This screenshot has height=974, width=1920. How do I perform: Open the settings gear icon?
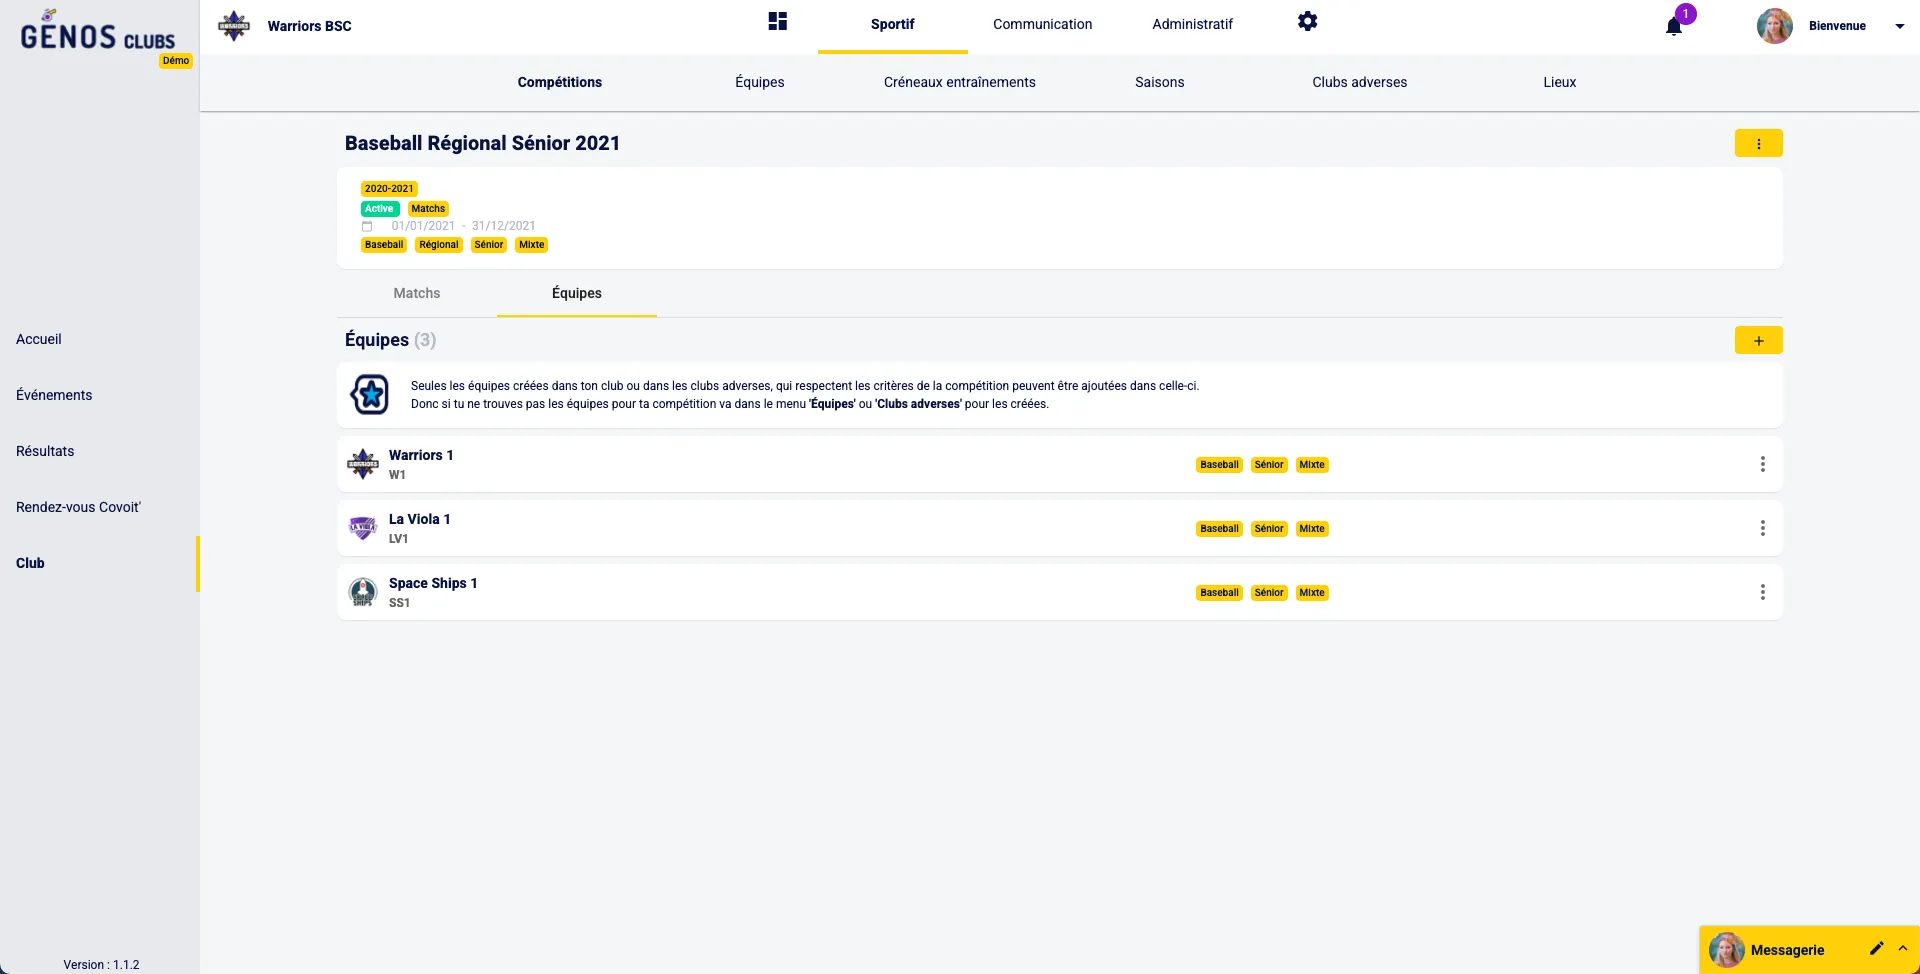coord(1307,22)
